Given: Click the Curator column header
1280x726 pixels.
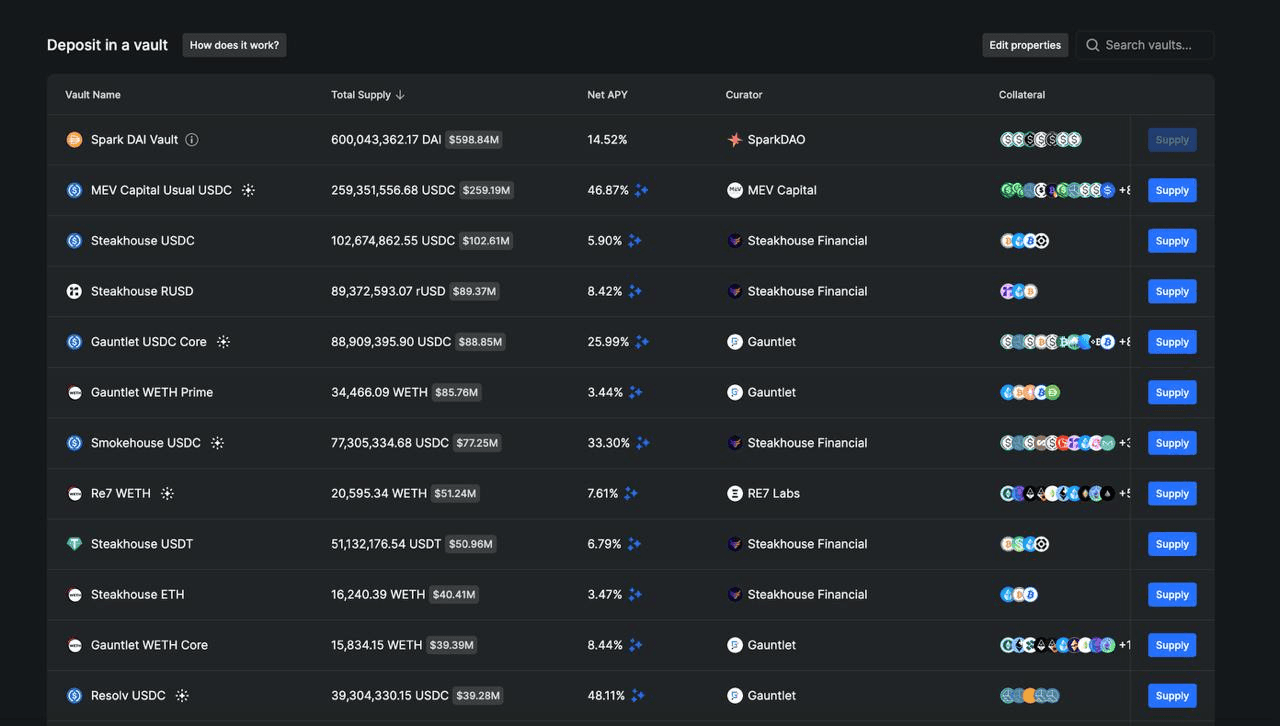Looking at the screenshot, I should pyautogui.click(x=744, y=95).
